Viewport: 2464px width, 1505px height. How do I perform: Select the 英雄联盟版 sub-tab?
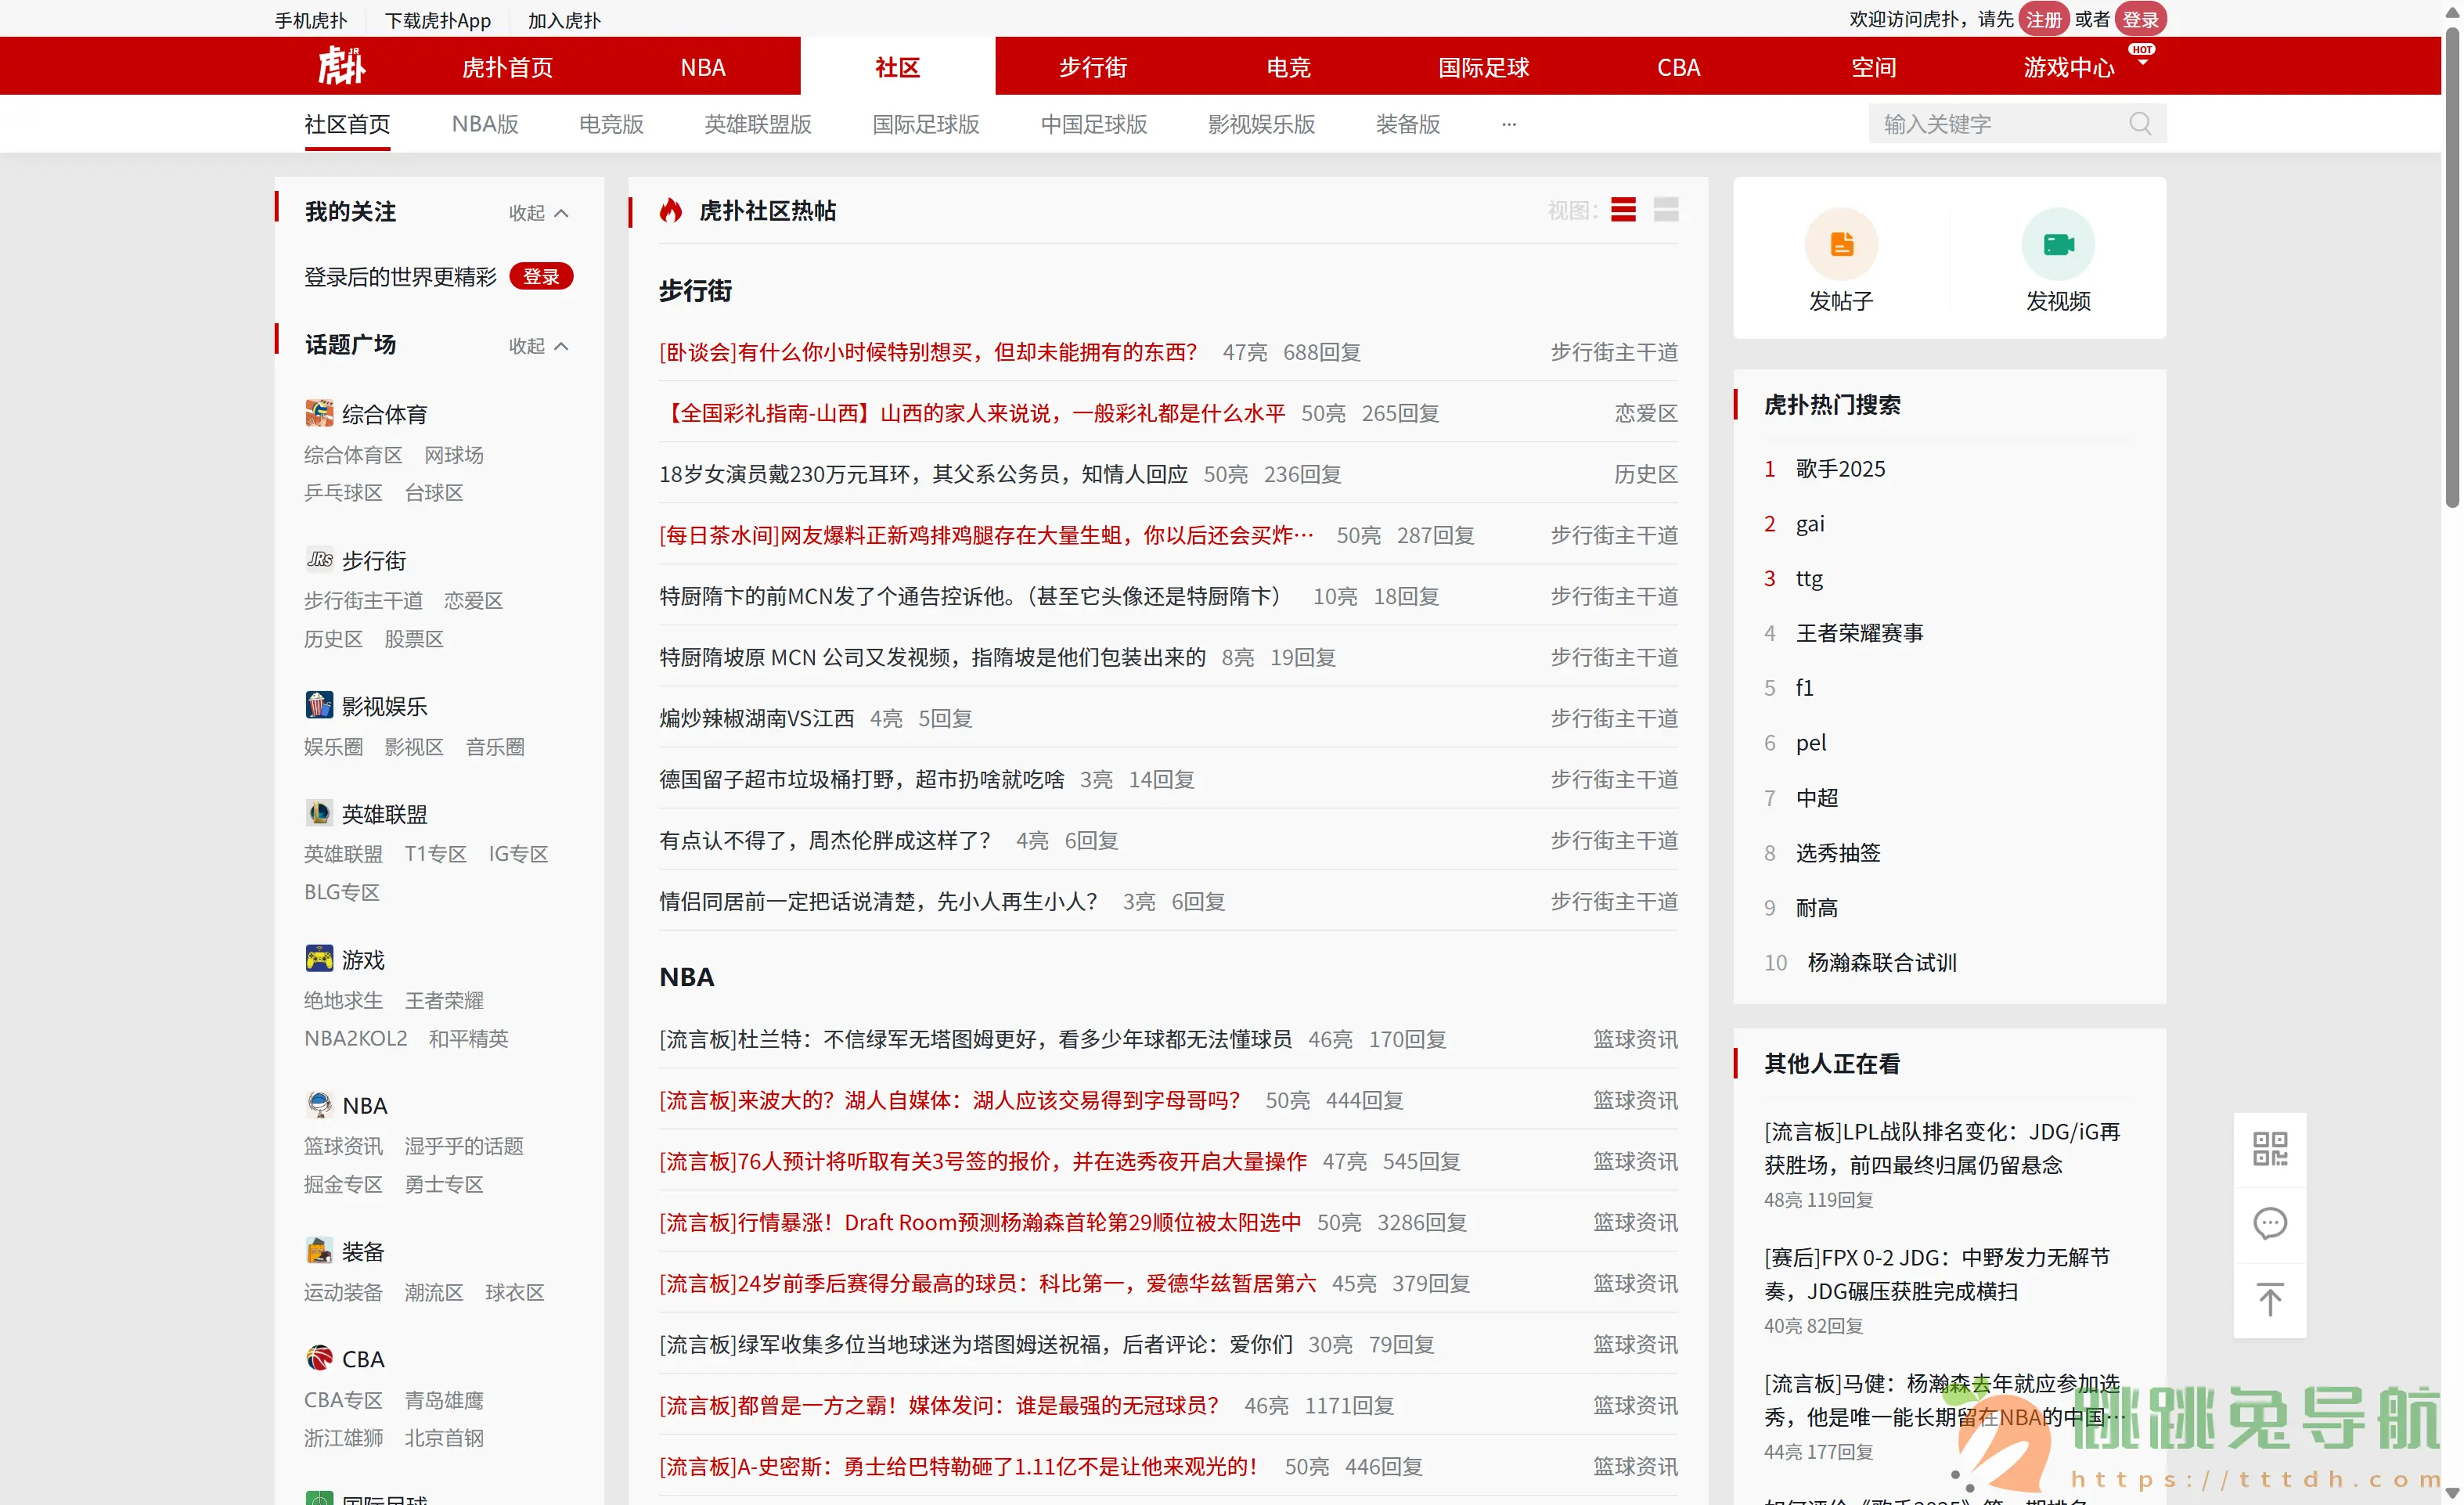(x=758, y=124)
